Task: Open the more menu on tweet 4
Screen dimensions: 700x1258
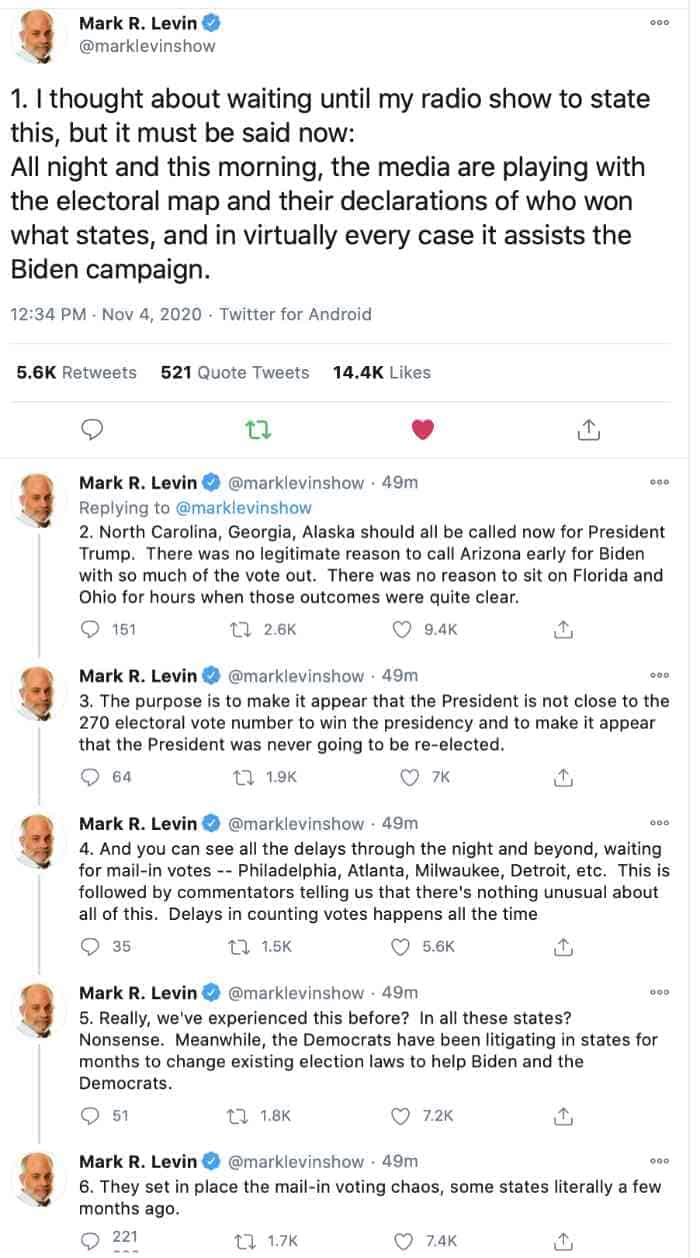Action: click(x=659, y=824)
